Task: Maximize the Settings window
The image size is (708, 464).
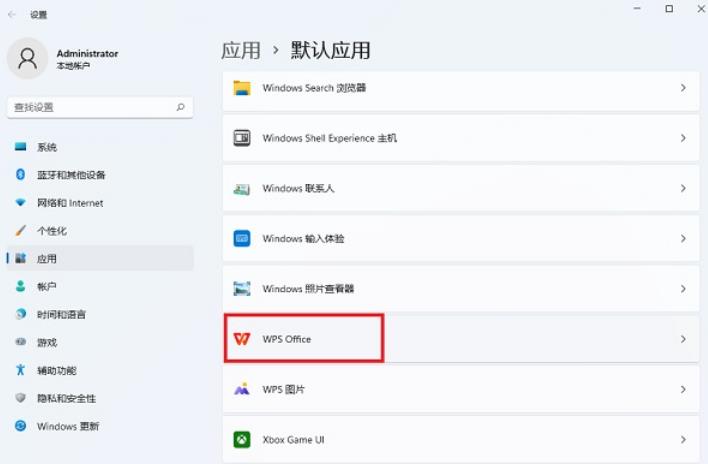Action: 669,9
